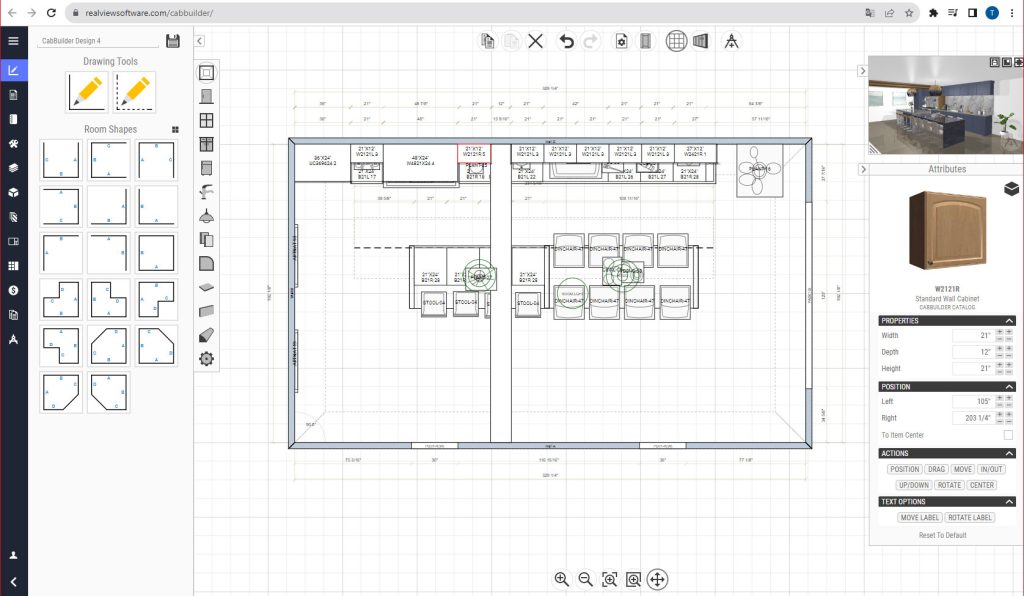Check the To Item Center checkbox
Image resolution: width=1024 pixels, height=596 pixels.
[x=1008, y=435]
